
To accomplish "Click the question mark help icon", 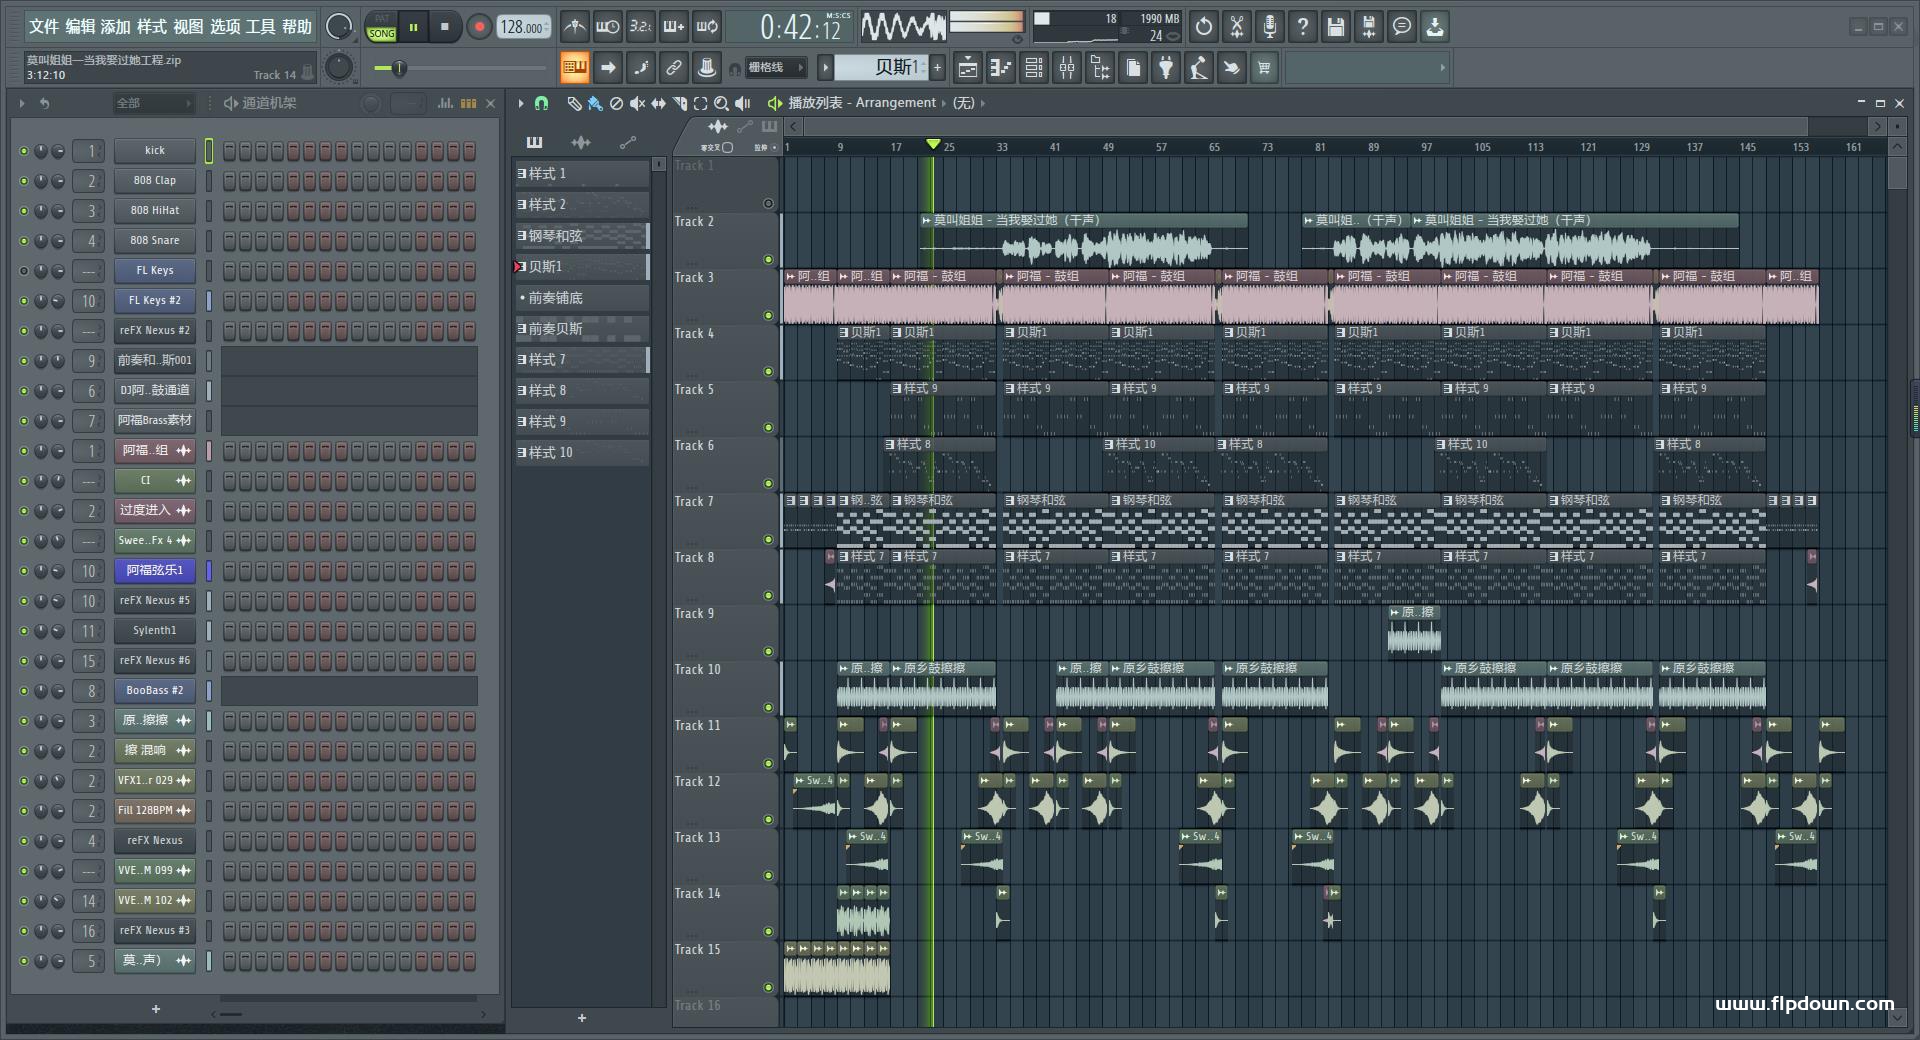I will click(1303, 27).
